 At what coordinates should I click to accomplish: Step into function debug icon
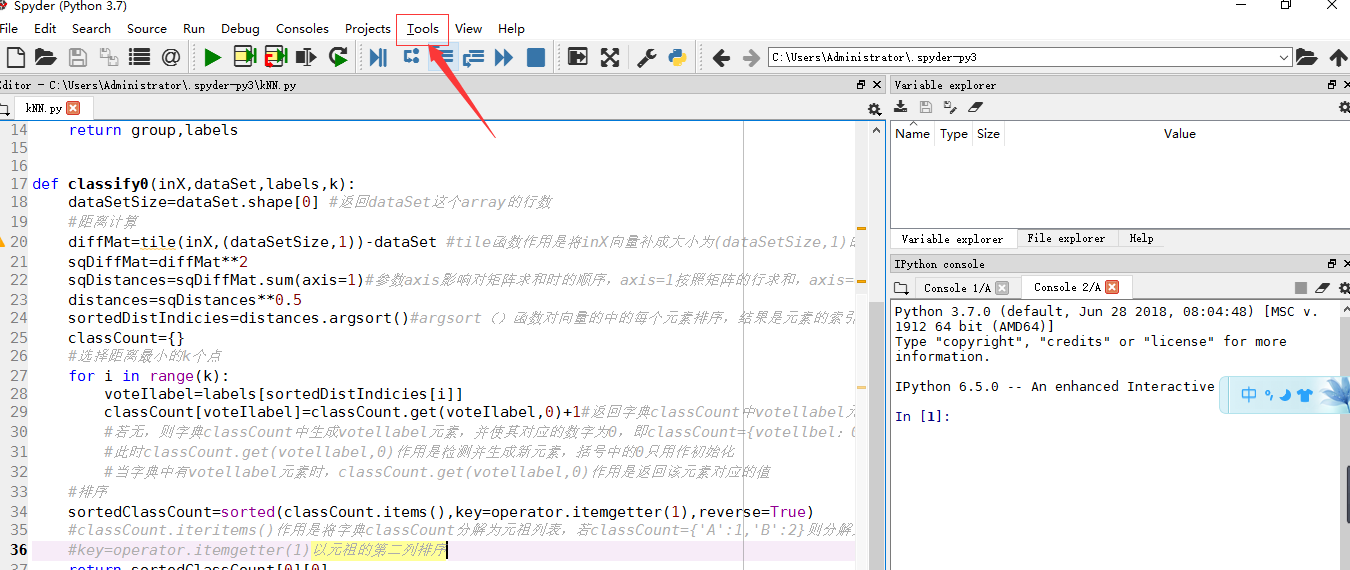click(x=441, y=57)
